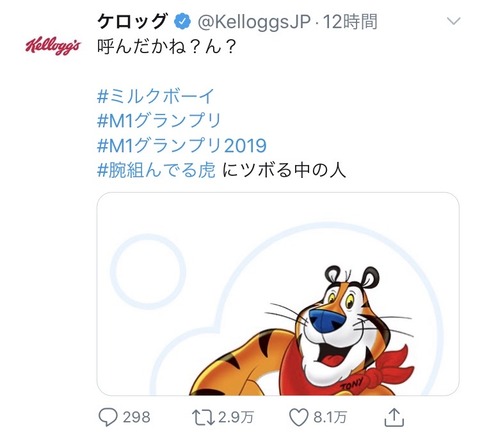
Task: Click the tweet text 呼んだかね？ん？
Action: click(167, 47)
